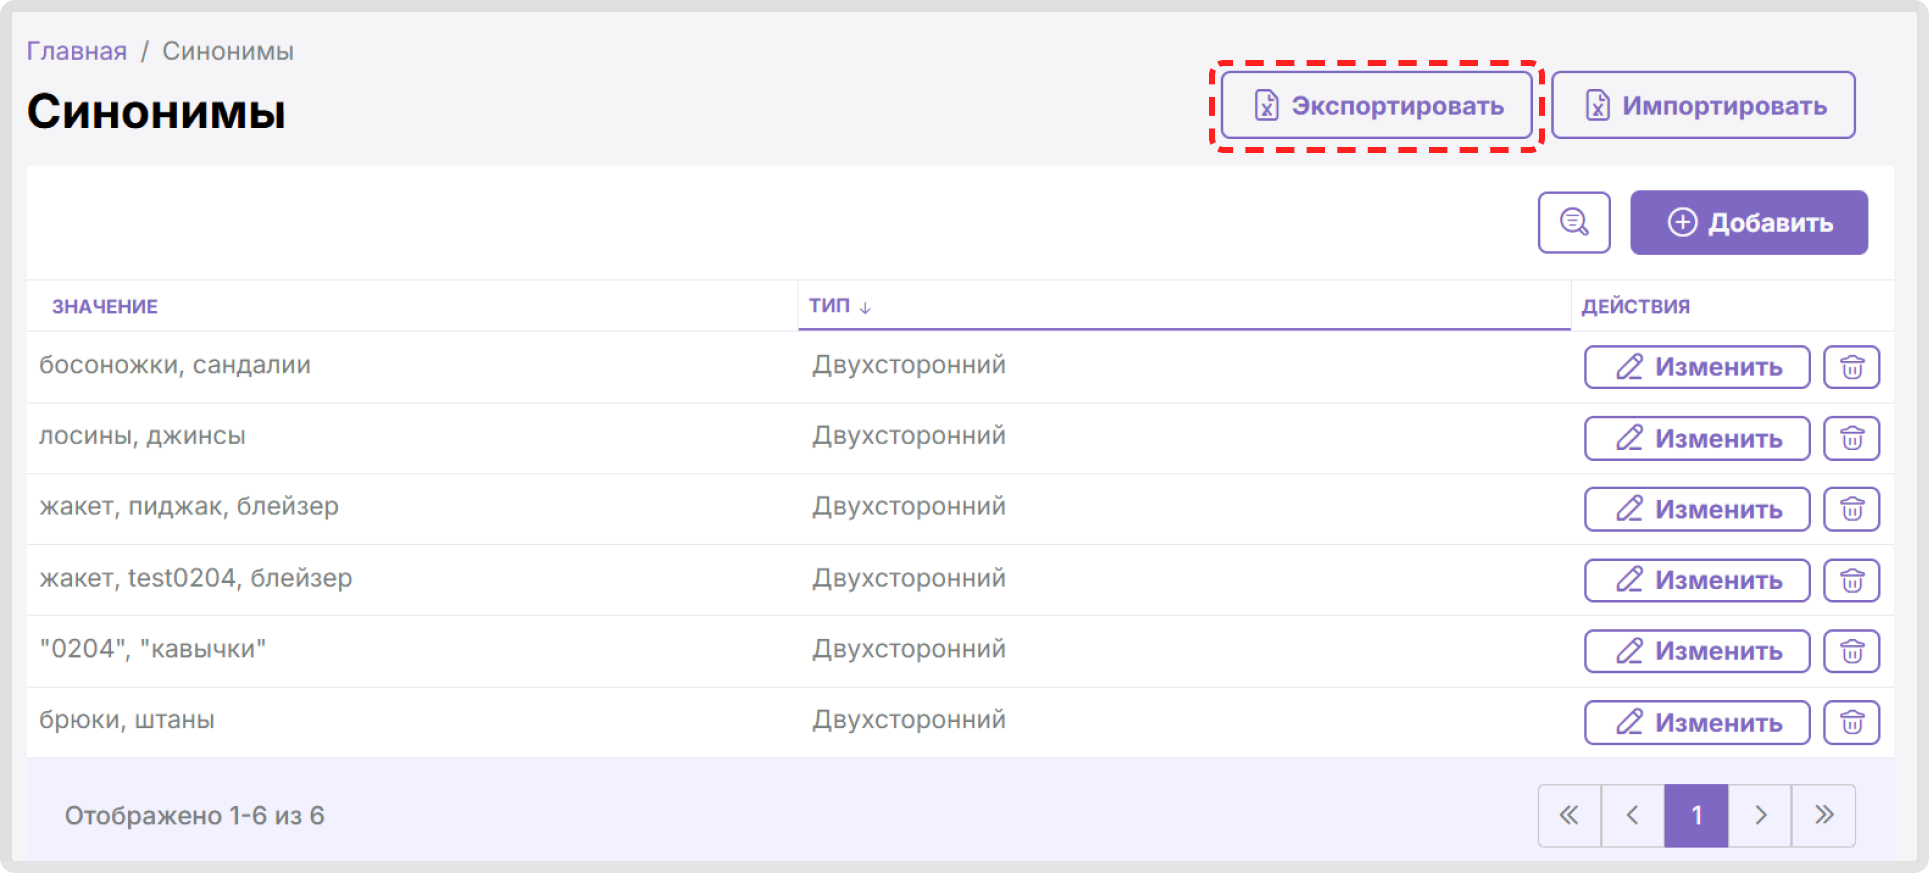Viewport: 1929px width, 873px height.
Task: Delete the "босоножки, сандалии" row
Action: (x=1851, y=367)
